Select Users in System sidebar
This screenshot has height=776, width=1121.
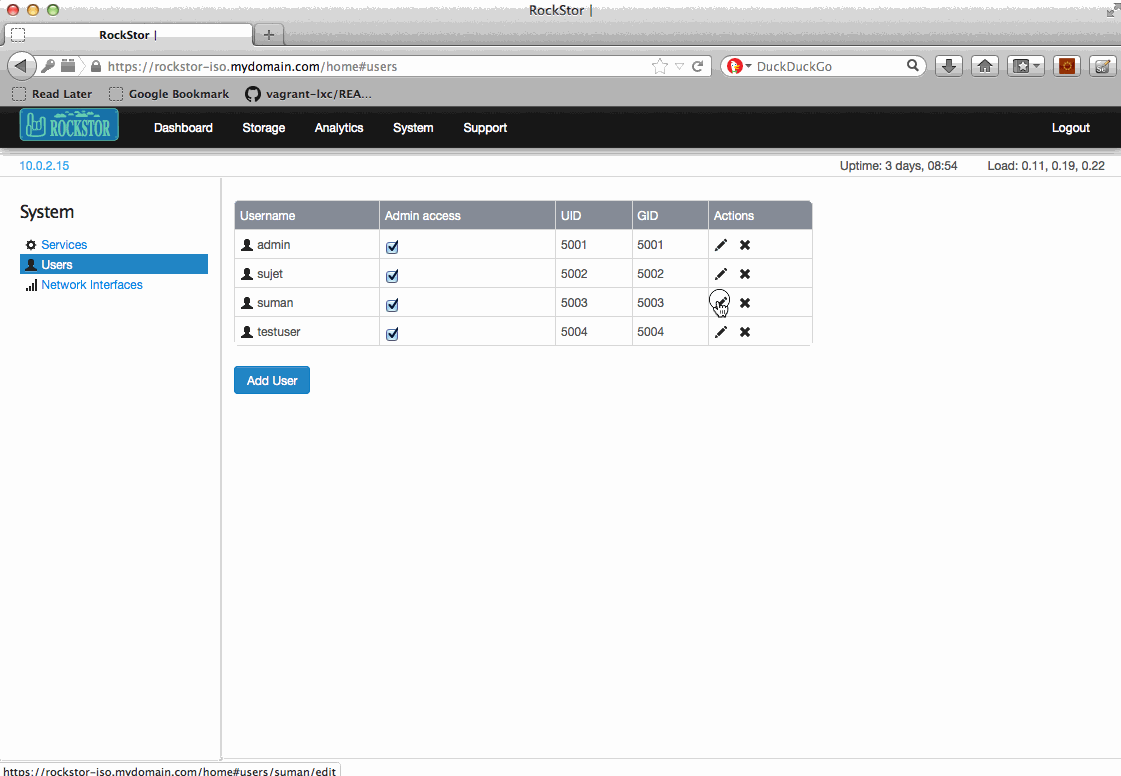[x=114, y=265]
